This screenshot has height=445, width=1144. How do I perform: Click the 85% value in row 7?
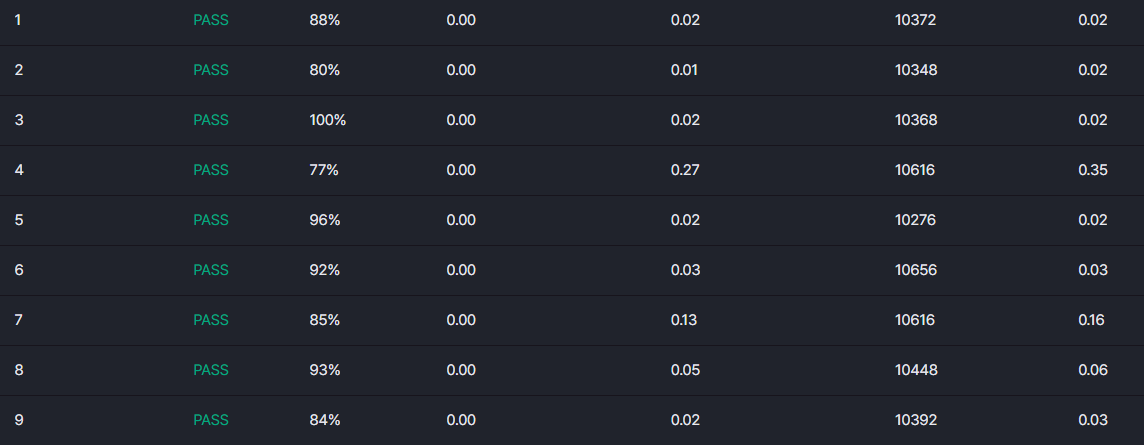(325, 320)
